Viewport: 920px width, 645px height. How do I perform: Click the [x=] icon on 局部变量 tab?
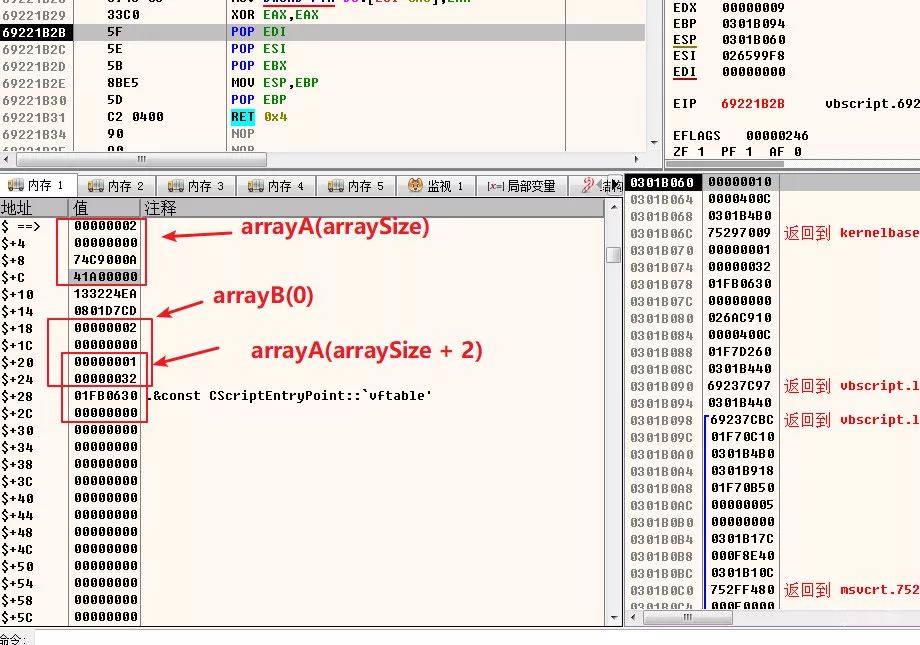tap(495, 186)
